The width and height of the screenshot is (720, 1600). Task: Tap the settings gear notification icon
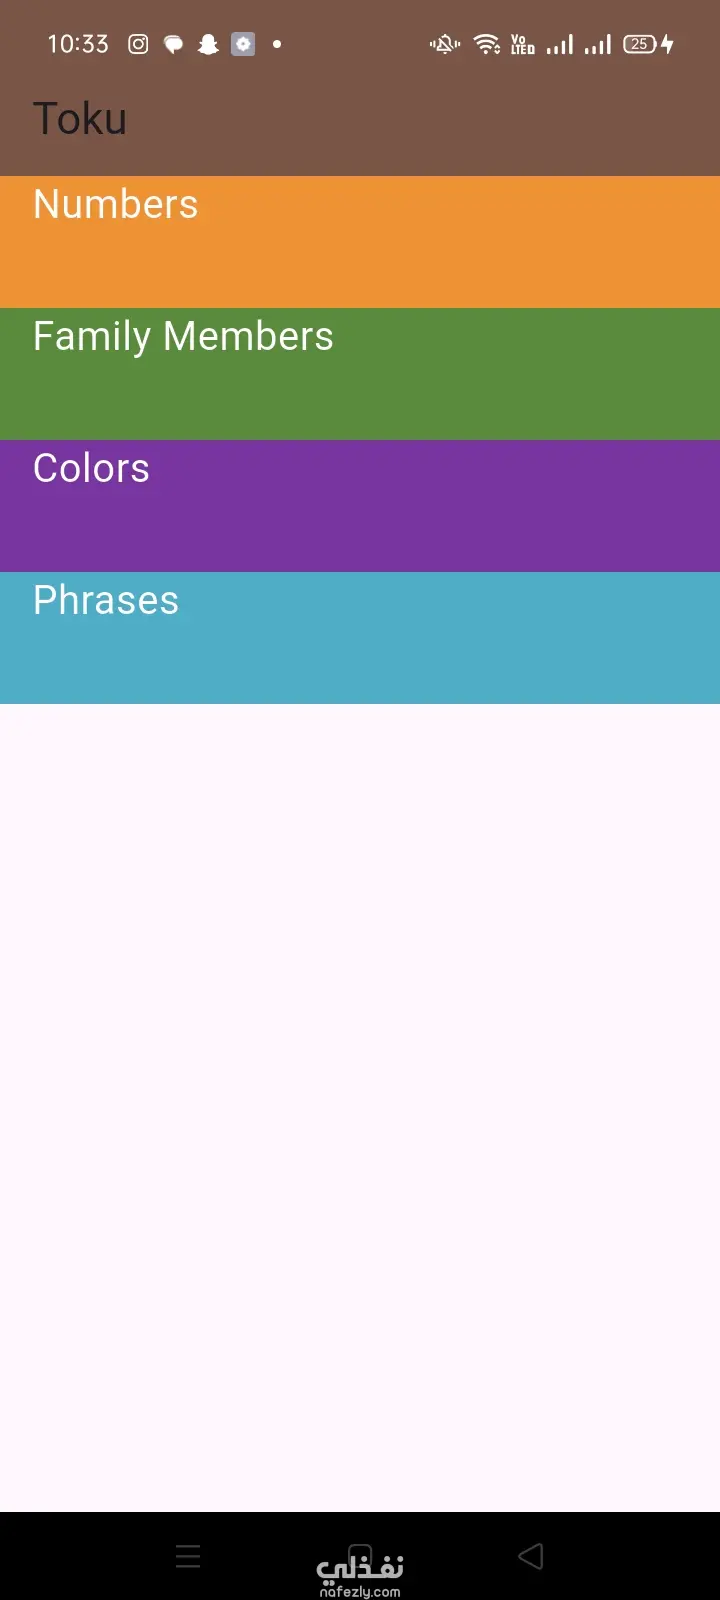243,44
